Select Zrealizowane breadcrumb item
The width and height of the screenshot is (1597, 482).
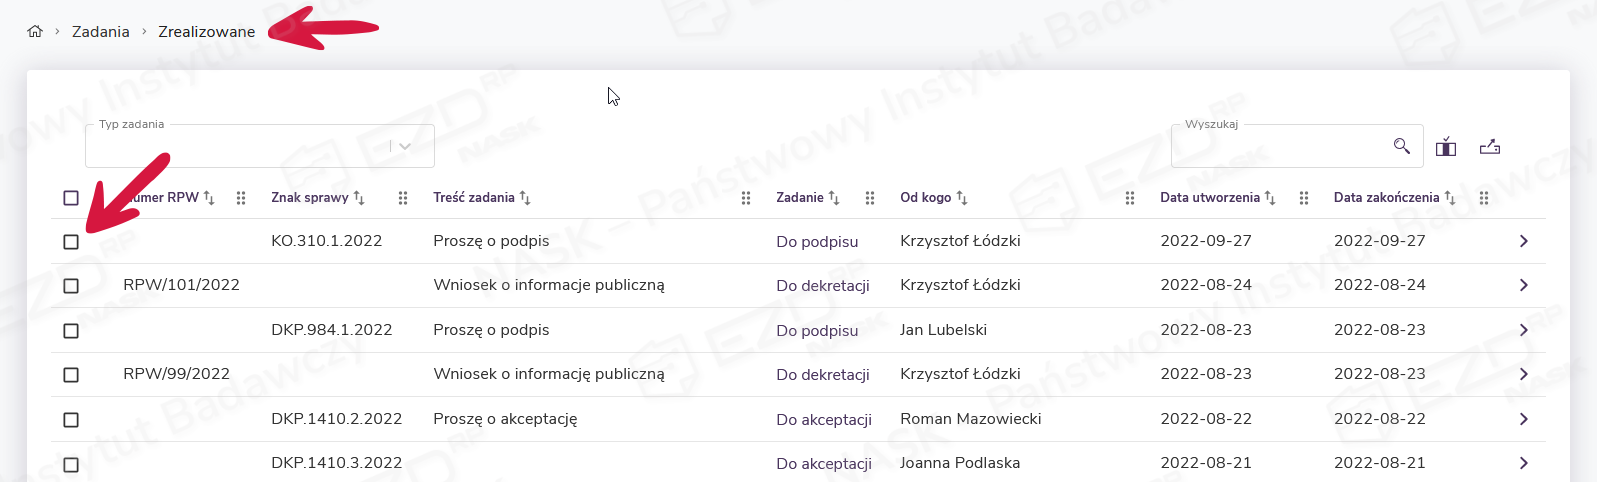coord(206,32)
